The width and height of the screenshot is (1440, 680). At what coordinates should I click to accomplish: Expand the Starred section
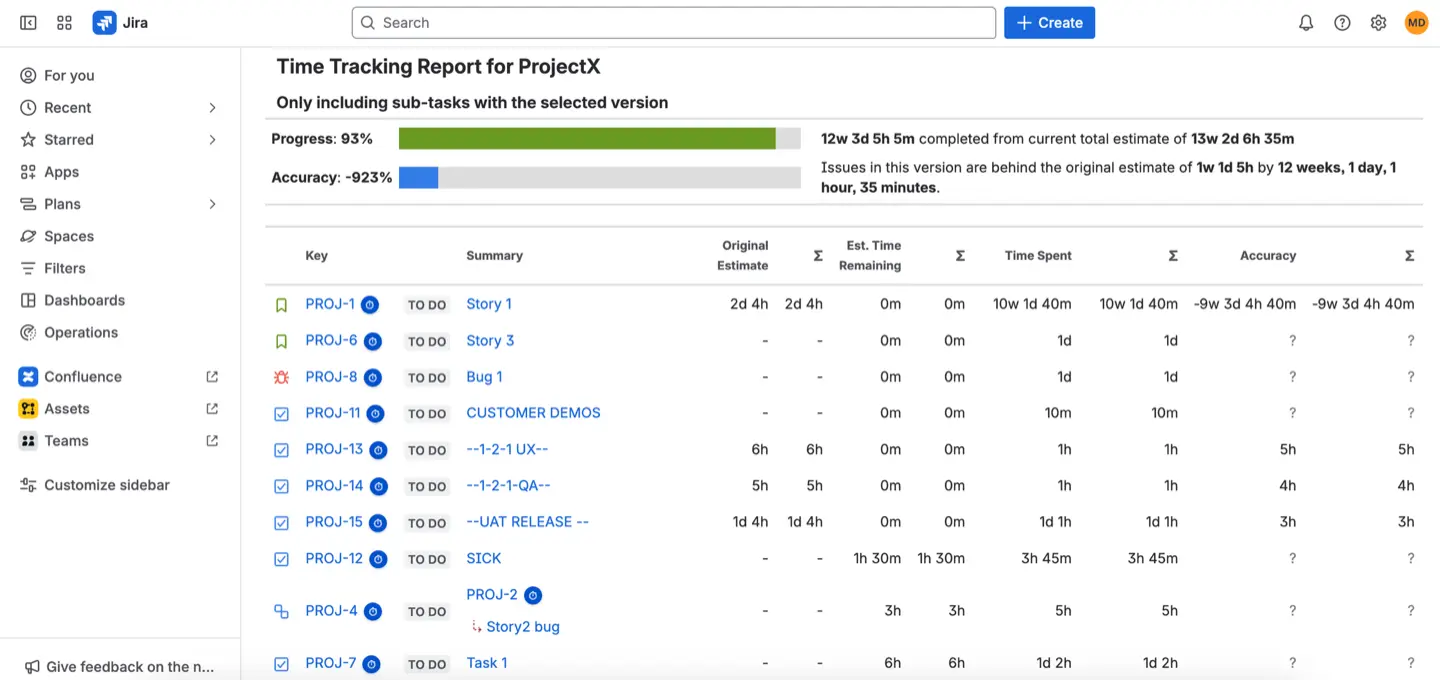pos(211,139)
